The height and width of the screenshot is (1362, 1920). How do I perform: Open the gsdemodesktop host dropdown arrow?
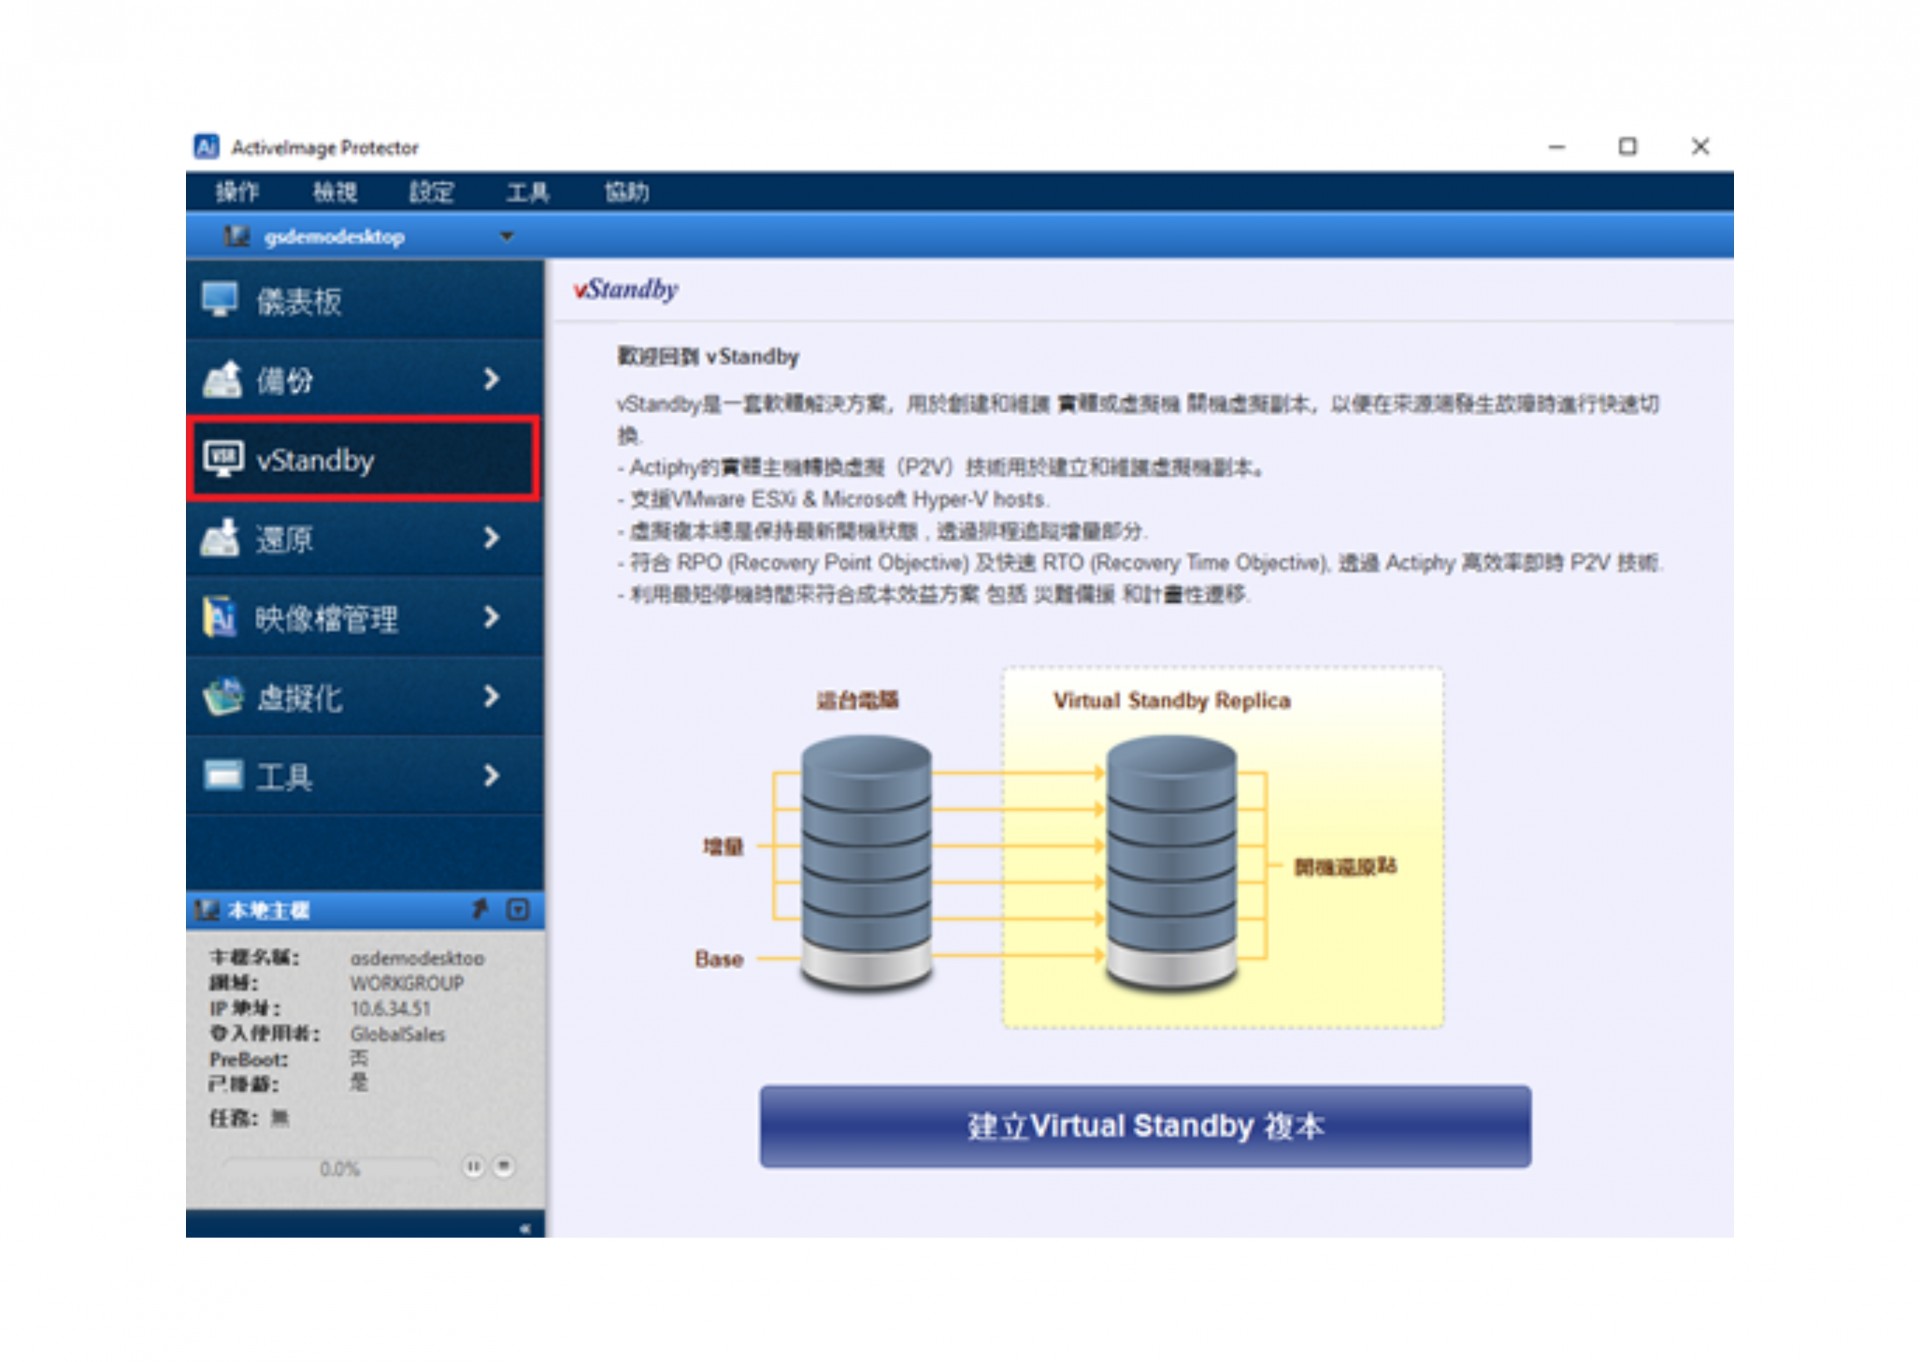click(507, 237)
